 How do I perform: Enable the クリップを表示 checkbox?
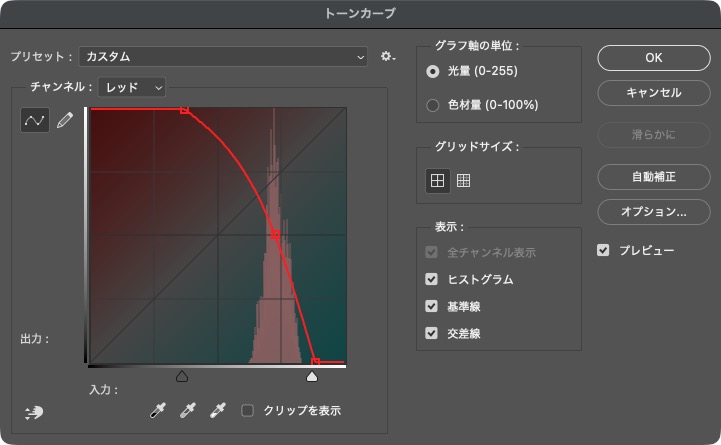[247, 410]
